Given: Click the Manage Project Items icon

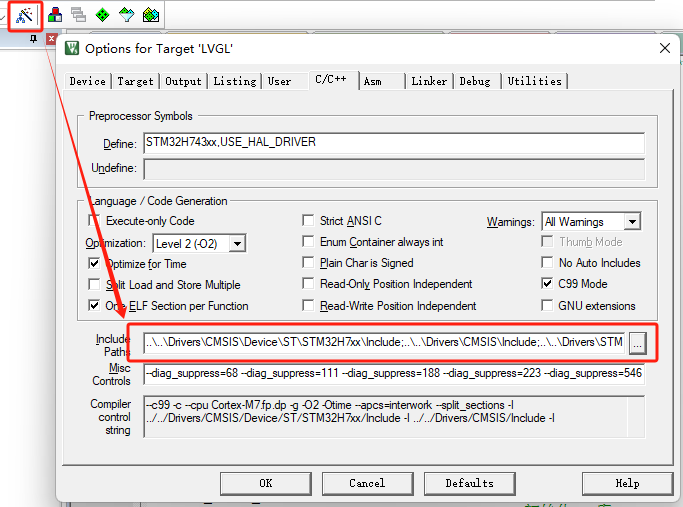Looking at the screenshot, I should (x=55, y=15).
